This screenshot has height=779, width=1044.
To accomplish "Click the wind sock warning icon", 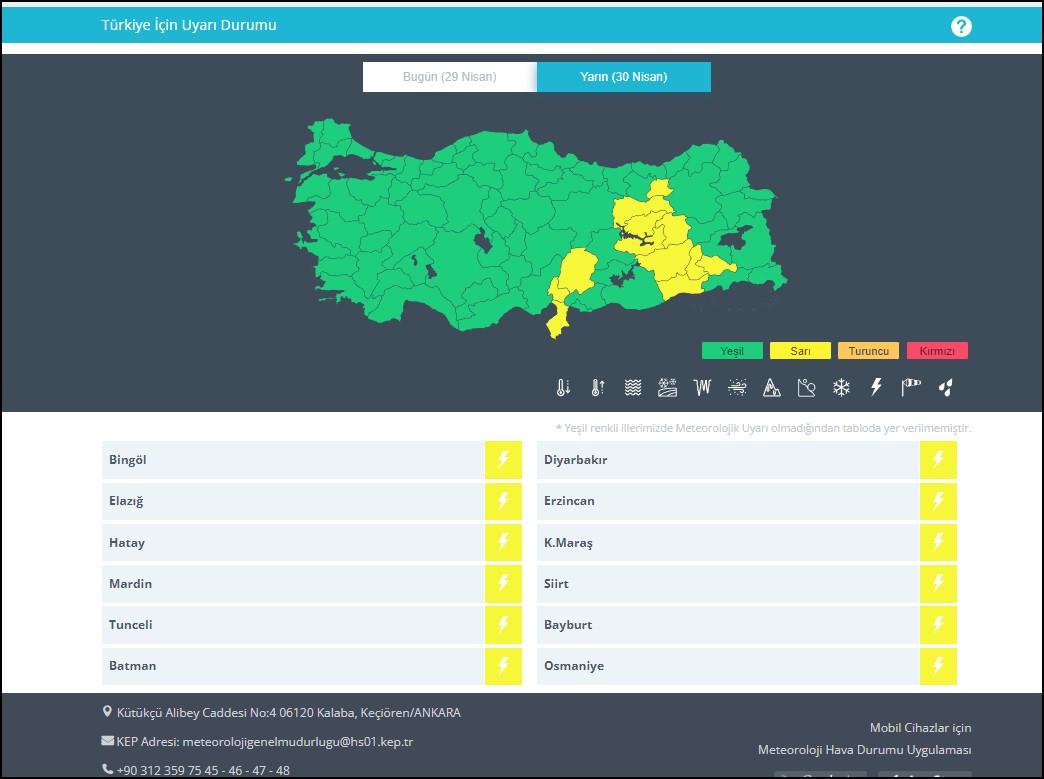I will coord(910,388).
